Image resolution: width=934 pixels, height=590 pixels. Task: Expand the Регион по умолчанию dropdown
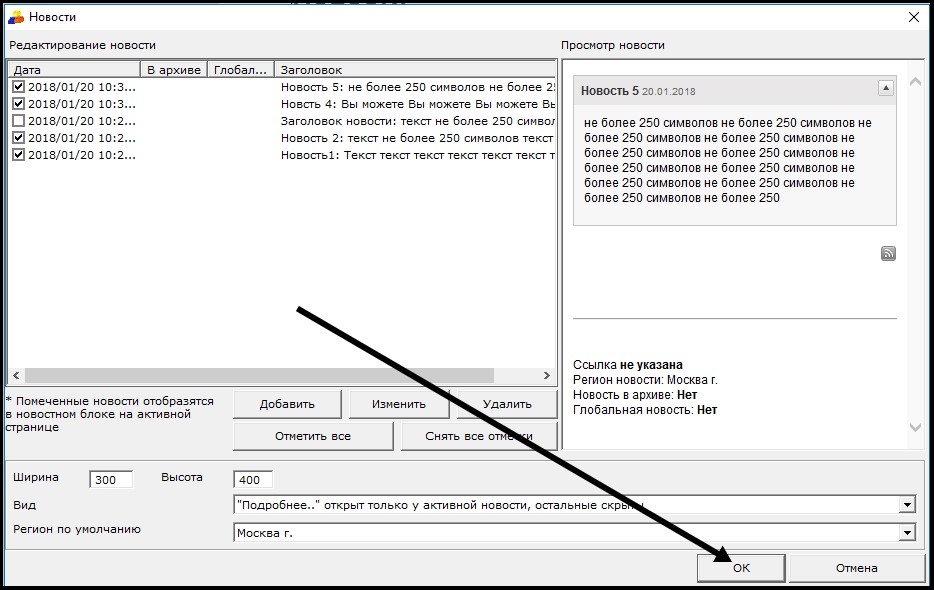click(x=906, y=533)
